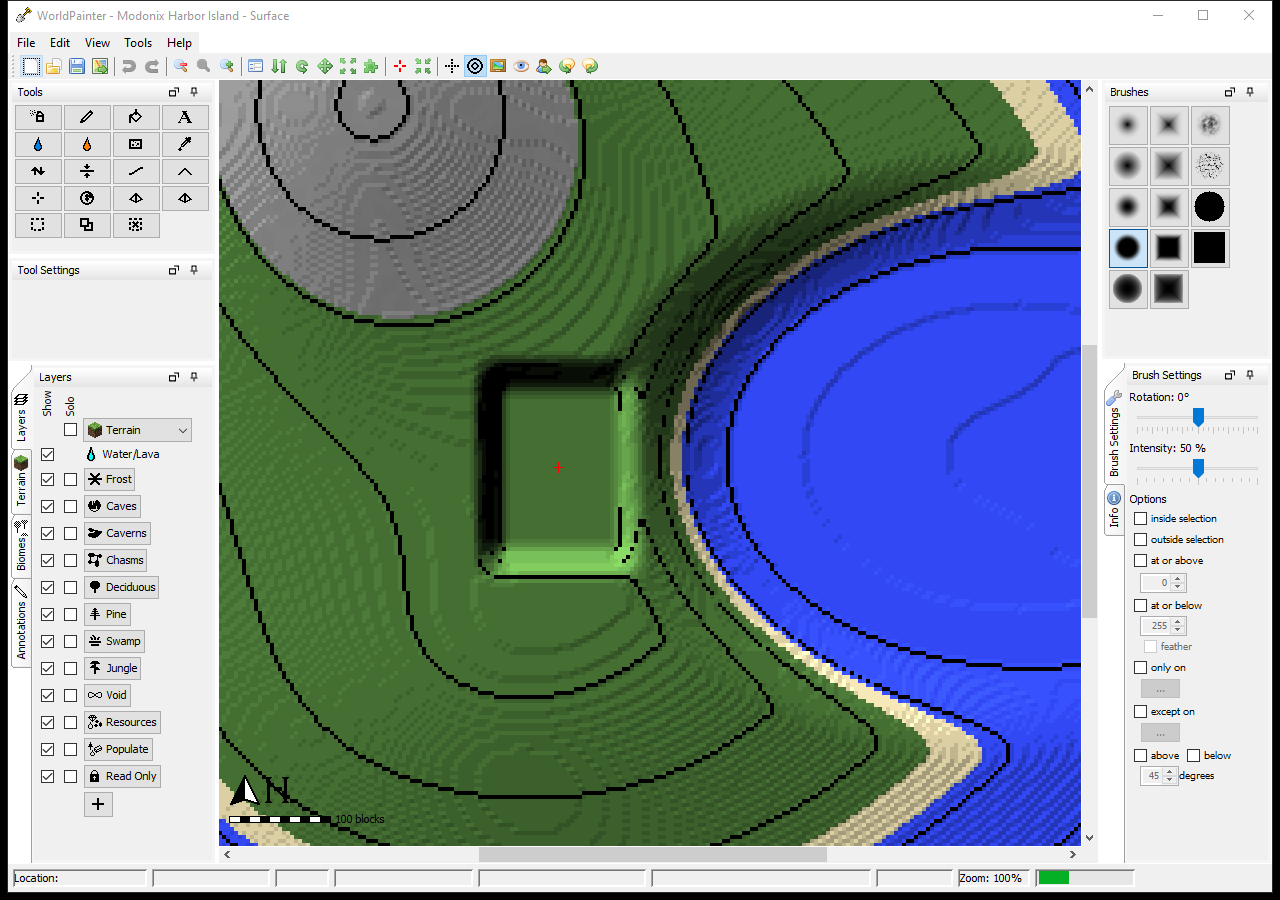The width and height of the screenshot is (1280, 900).
Task: Open an existing world via folder icon
Action: tap(54, 66)
